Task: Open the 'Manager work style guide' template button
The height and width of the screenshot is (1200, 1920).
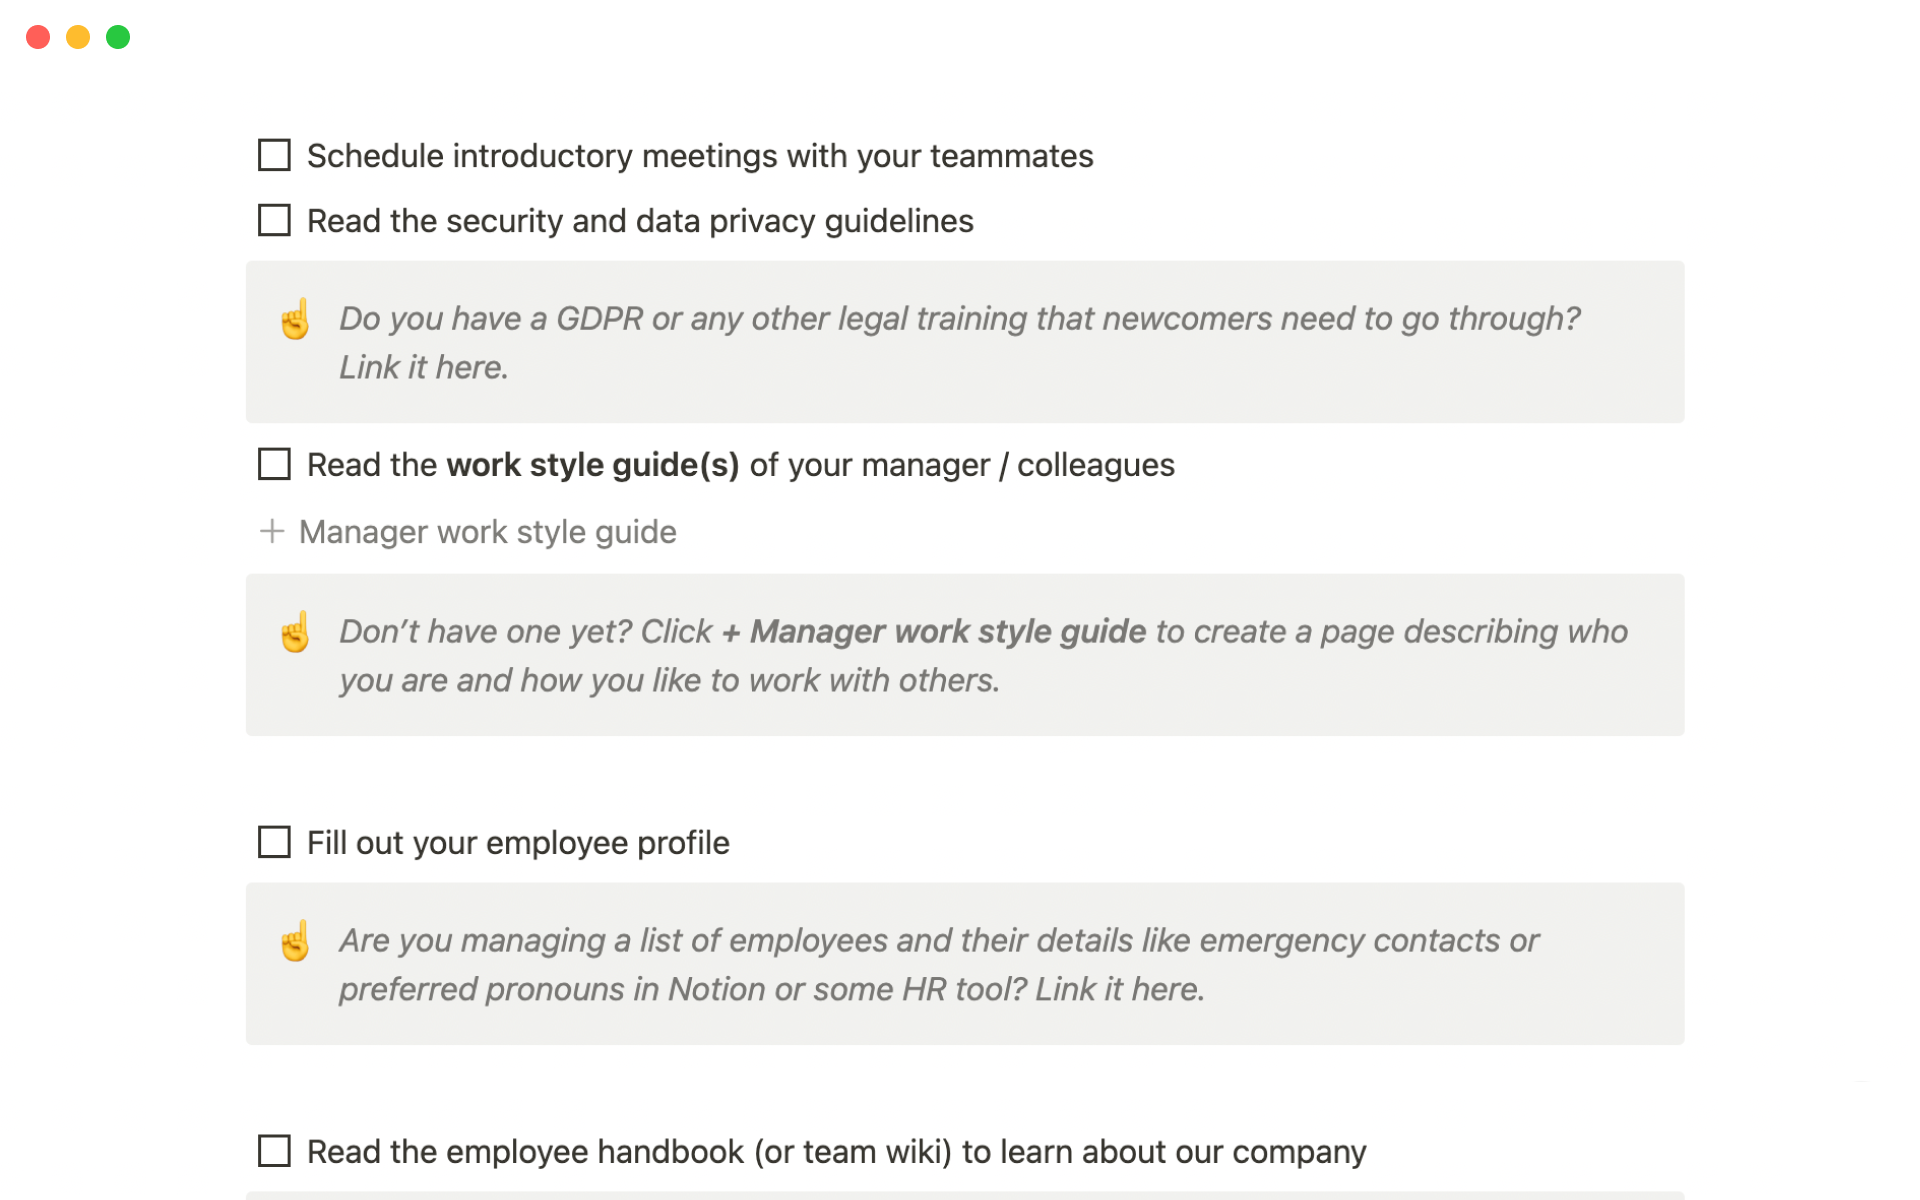Action: (x=487, y=532)
